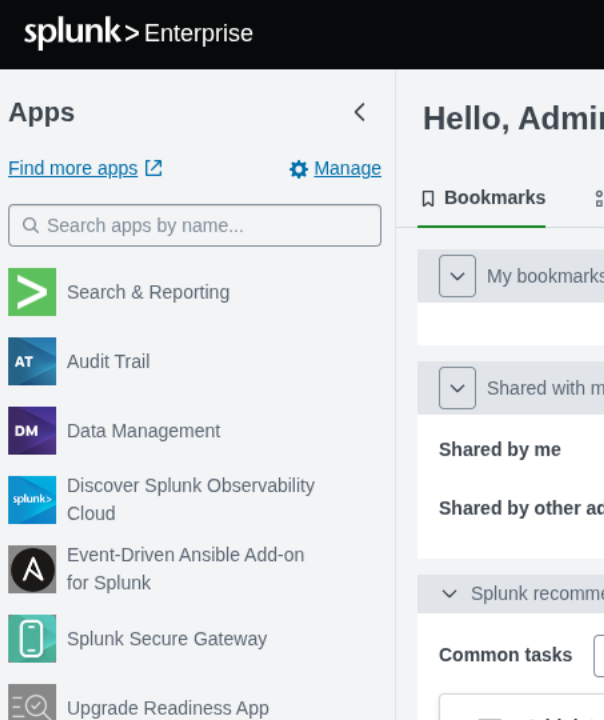
Task: Click the Audit Trail label
Action: click(108, 361)
